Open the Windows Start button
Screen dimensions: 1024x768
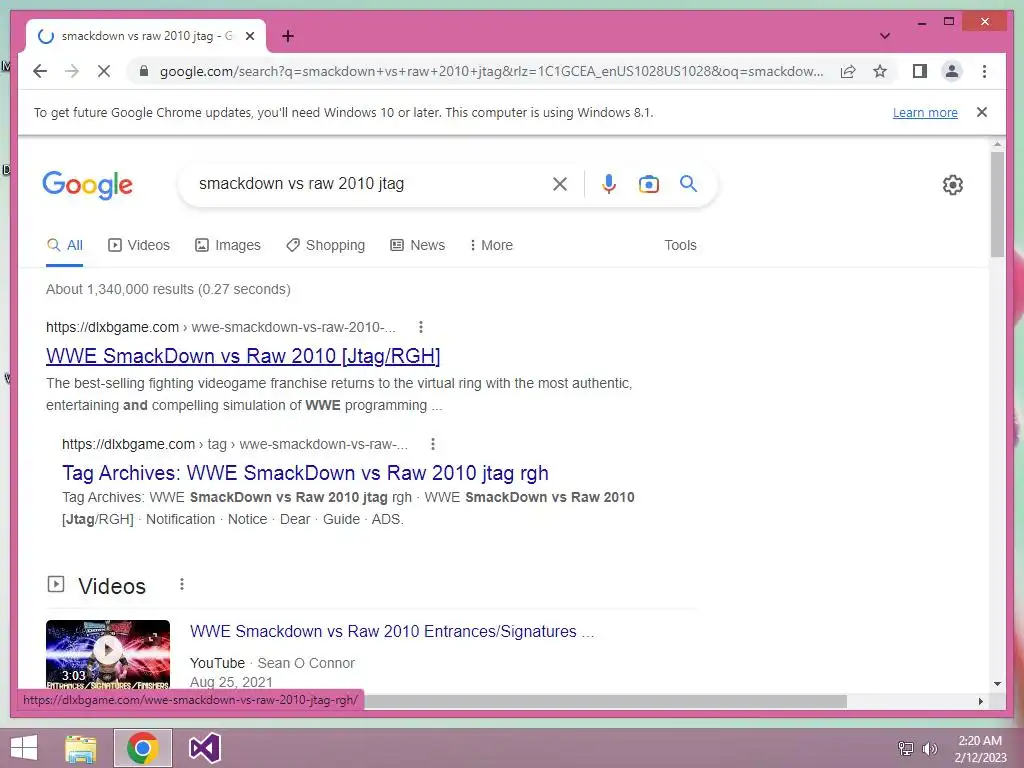pos(24,748)
